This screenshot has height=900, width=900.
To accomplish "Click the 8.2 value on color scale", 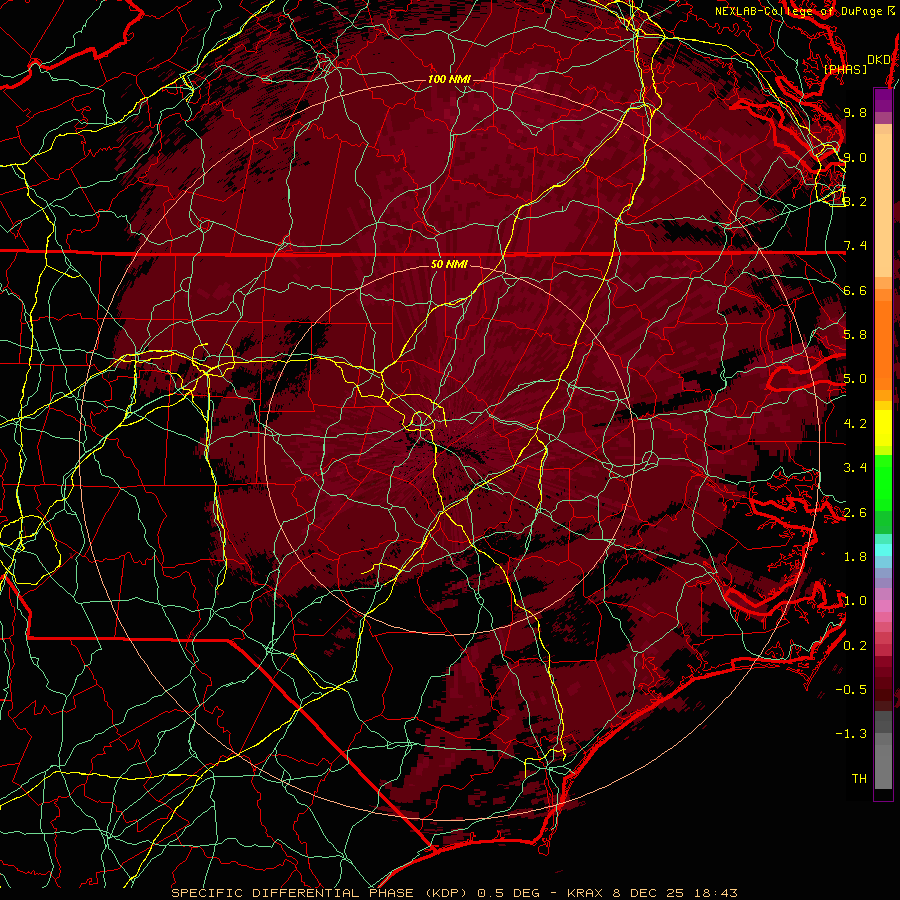I will [855, 201].
